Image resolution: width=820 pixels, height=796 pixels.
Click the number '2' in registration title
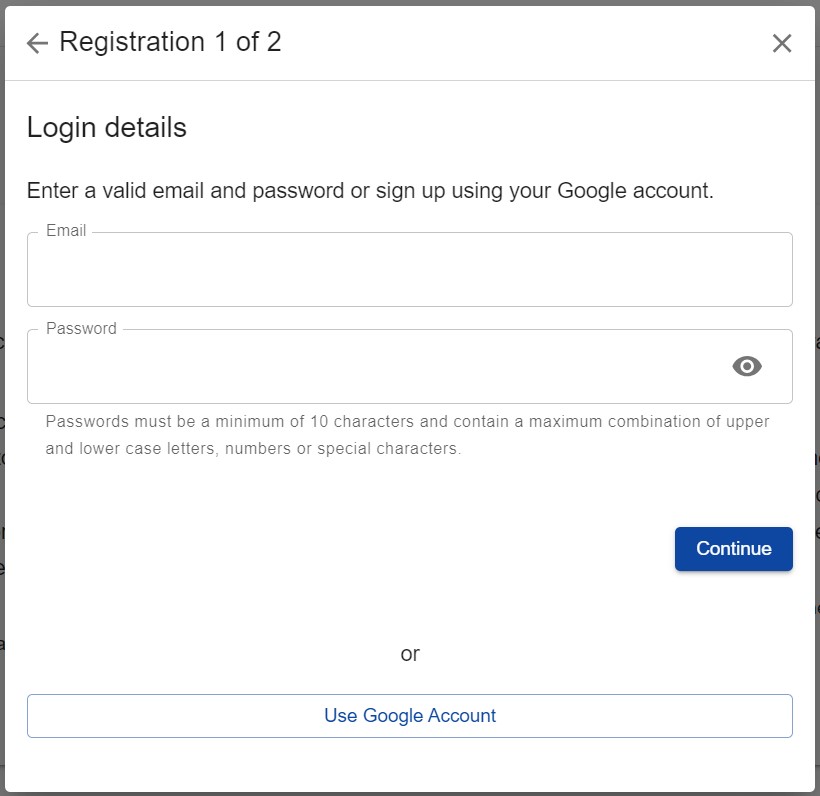(274, 42)
